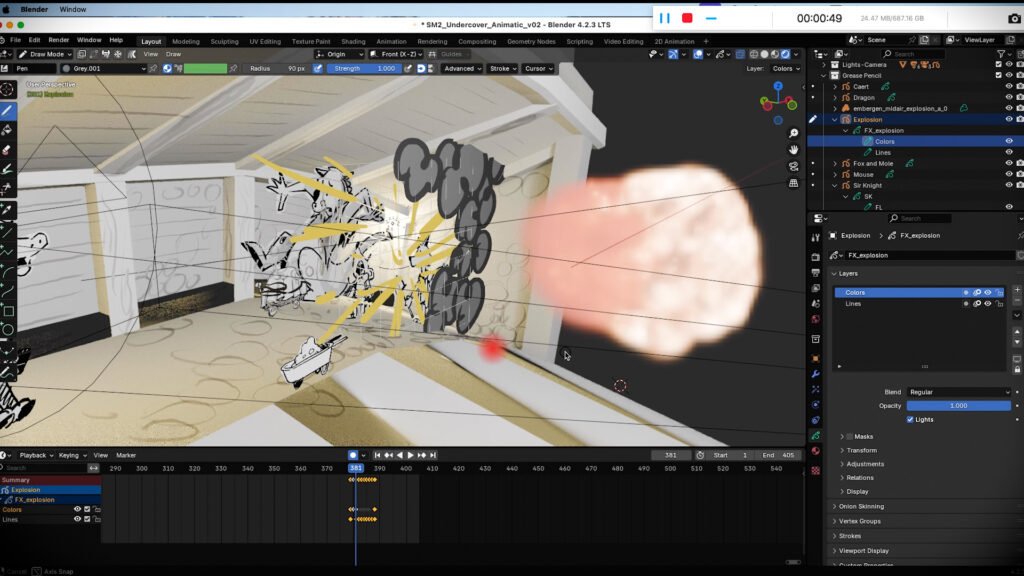Switch to the Animation workspace tab
Viewport: 1024px width, 576px height.
pos(391,41)
